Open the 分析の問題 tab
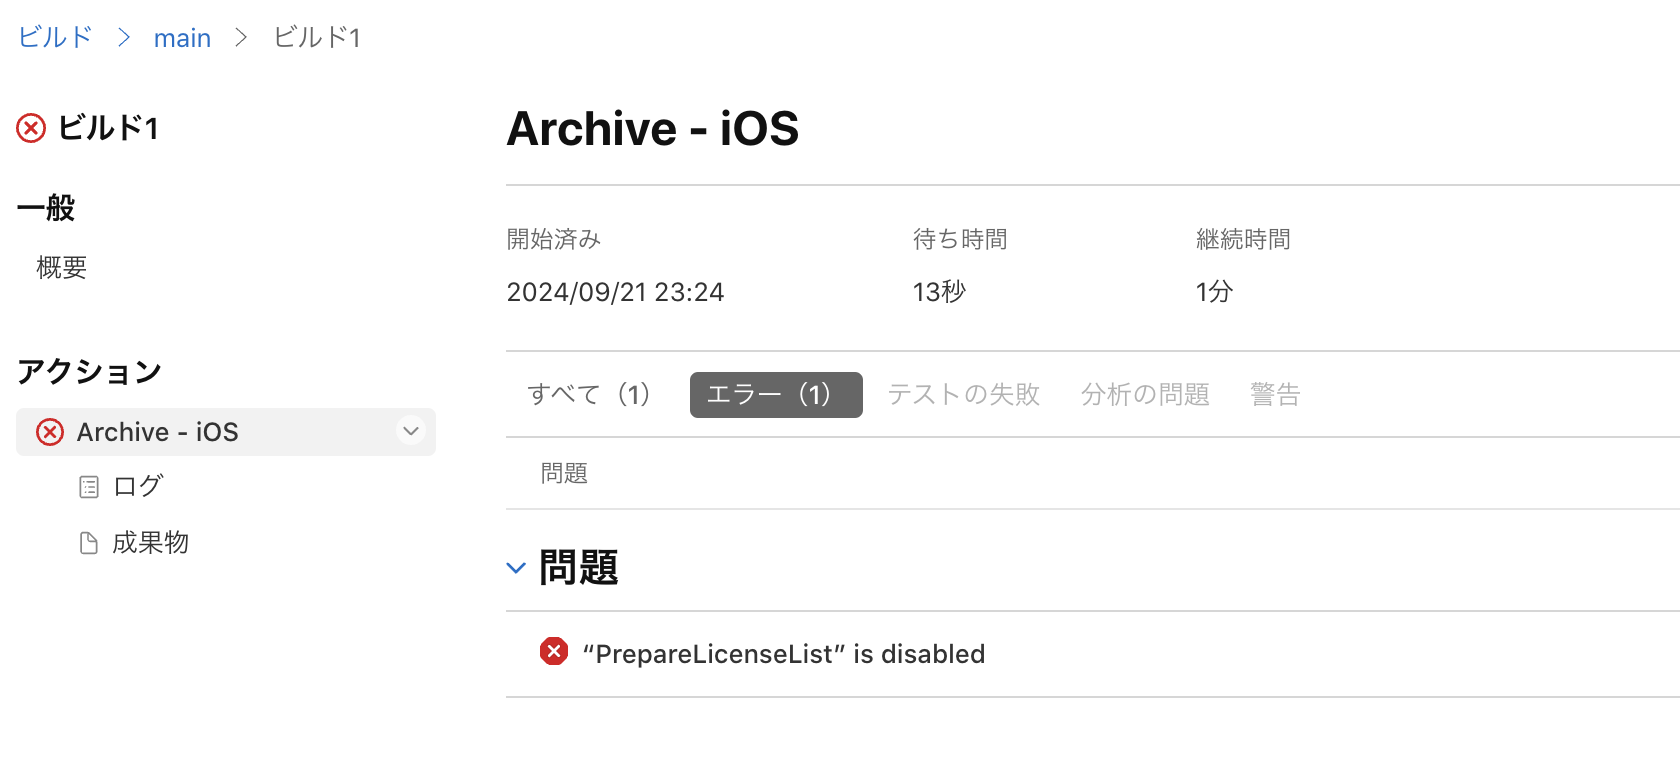 pyautogui.click(x=1145, y=395)
